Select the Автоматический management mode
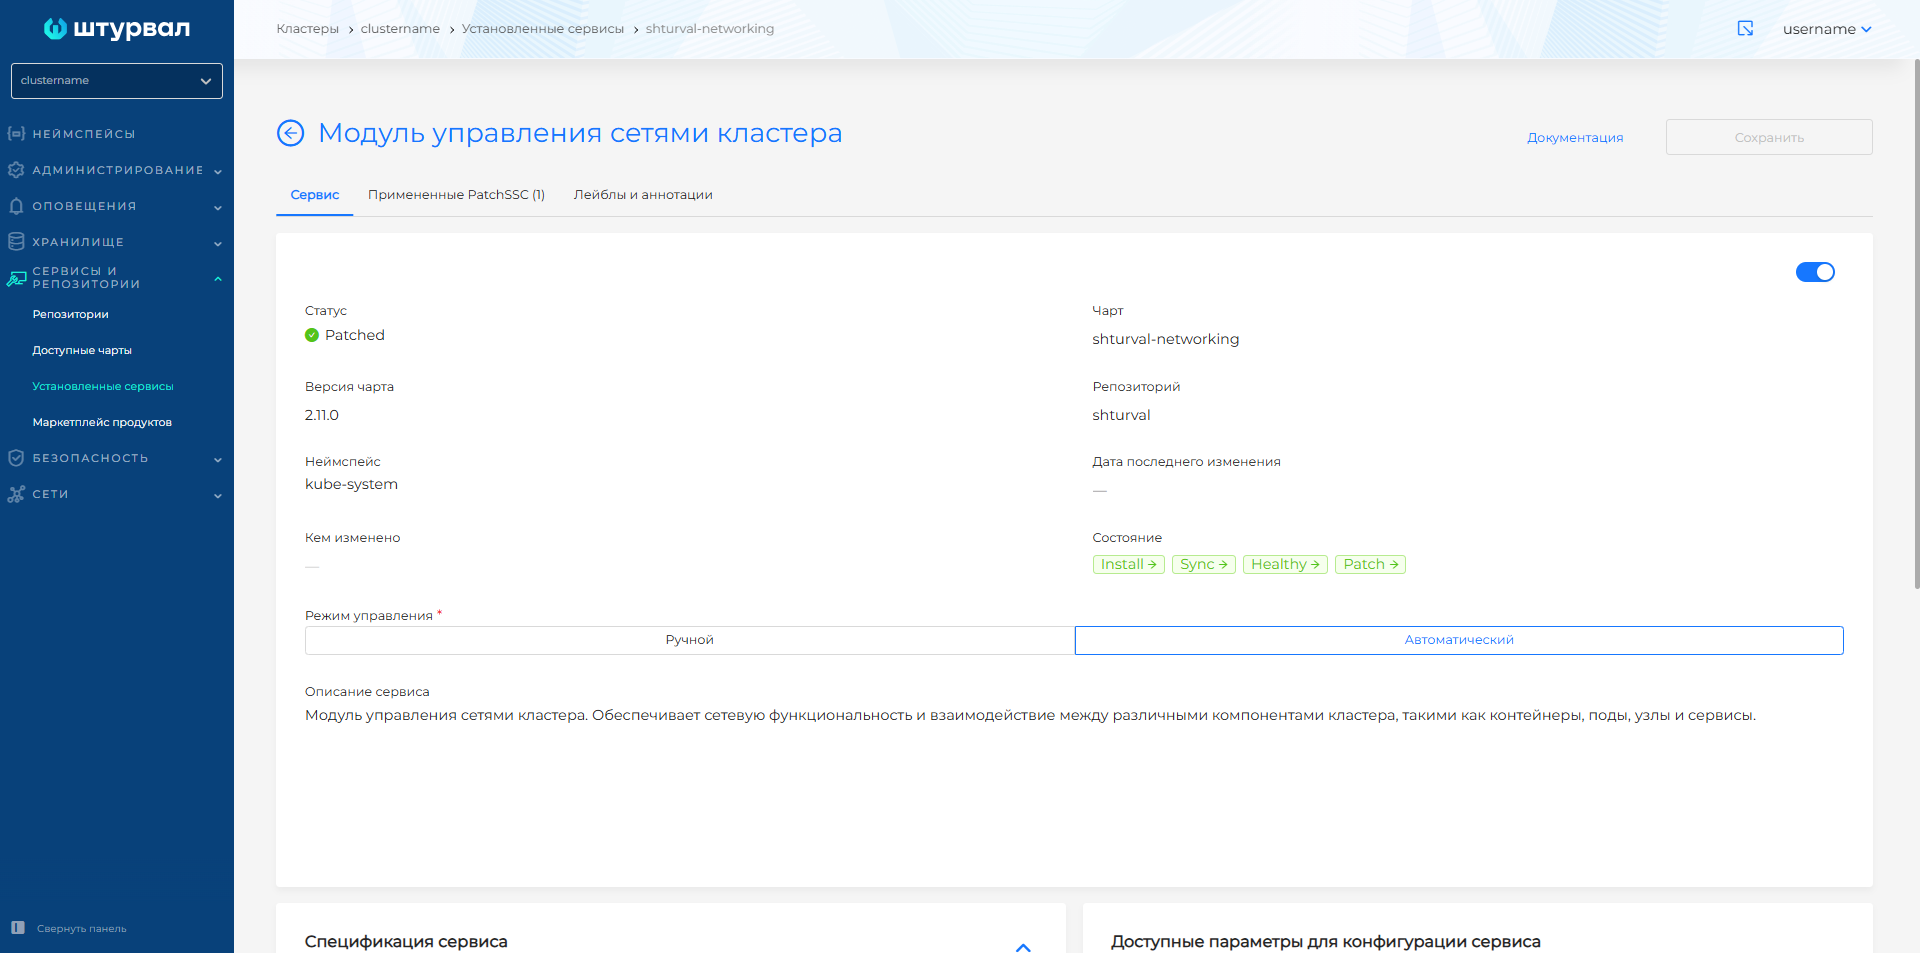This screenshot has width=1920, height=953. pyautogui.click(x=1458, y=640)
